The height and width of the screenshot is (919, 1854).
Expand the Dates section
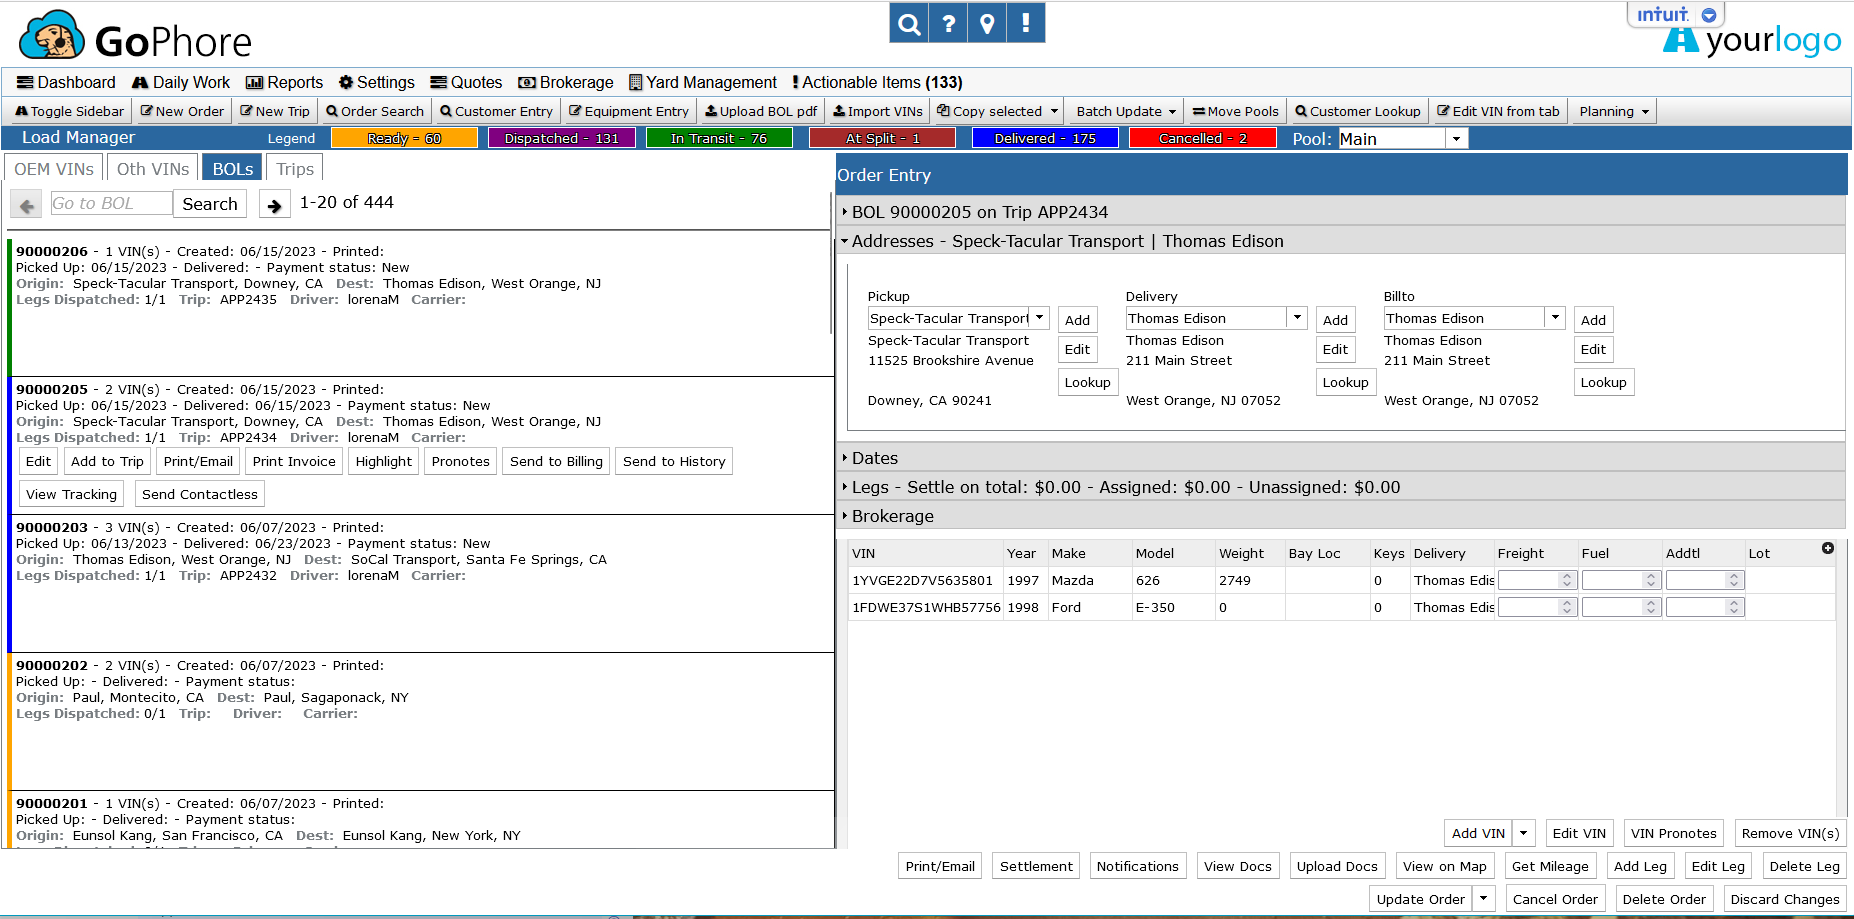pos(1341,458)
